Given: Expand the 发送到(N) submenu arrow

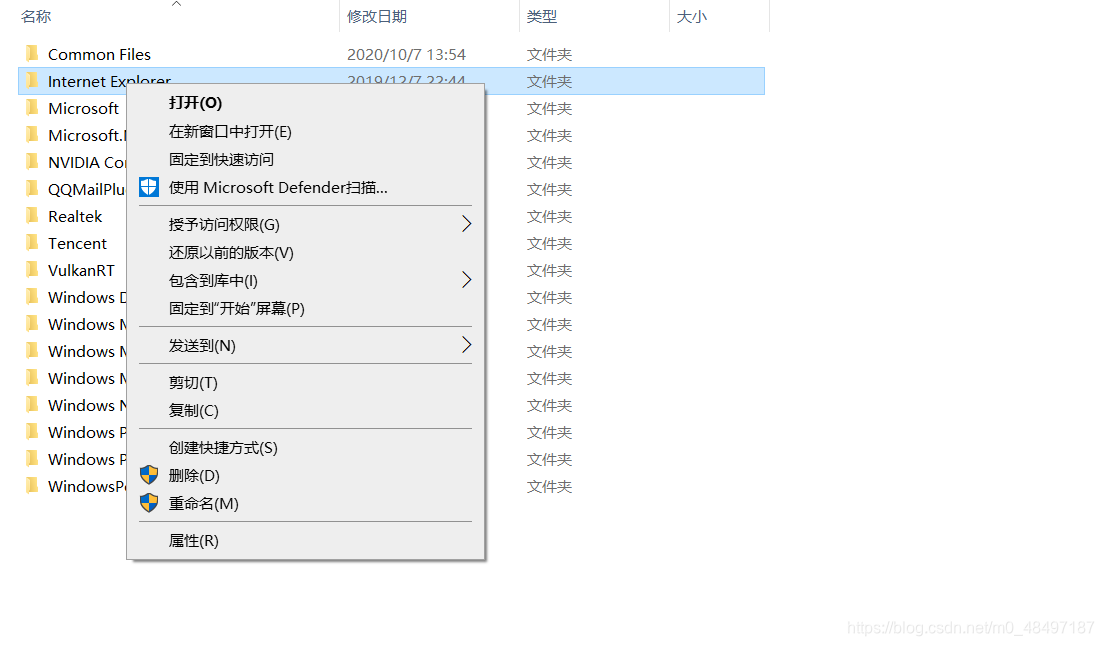Looking at the screenshot, I should [x=466, y=345].
